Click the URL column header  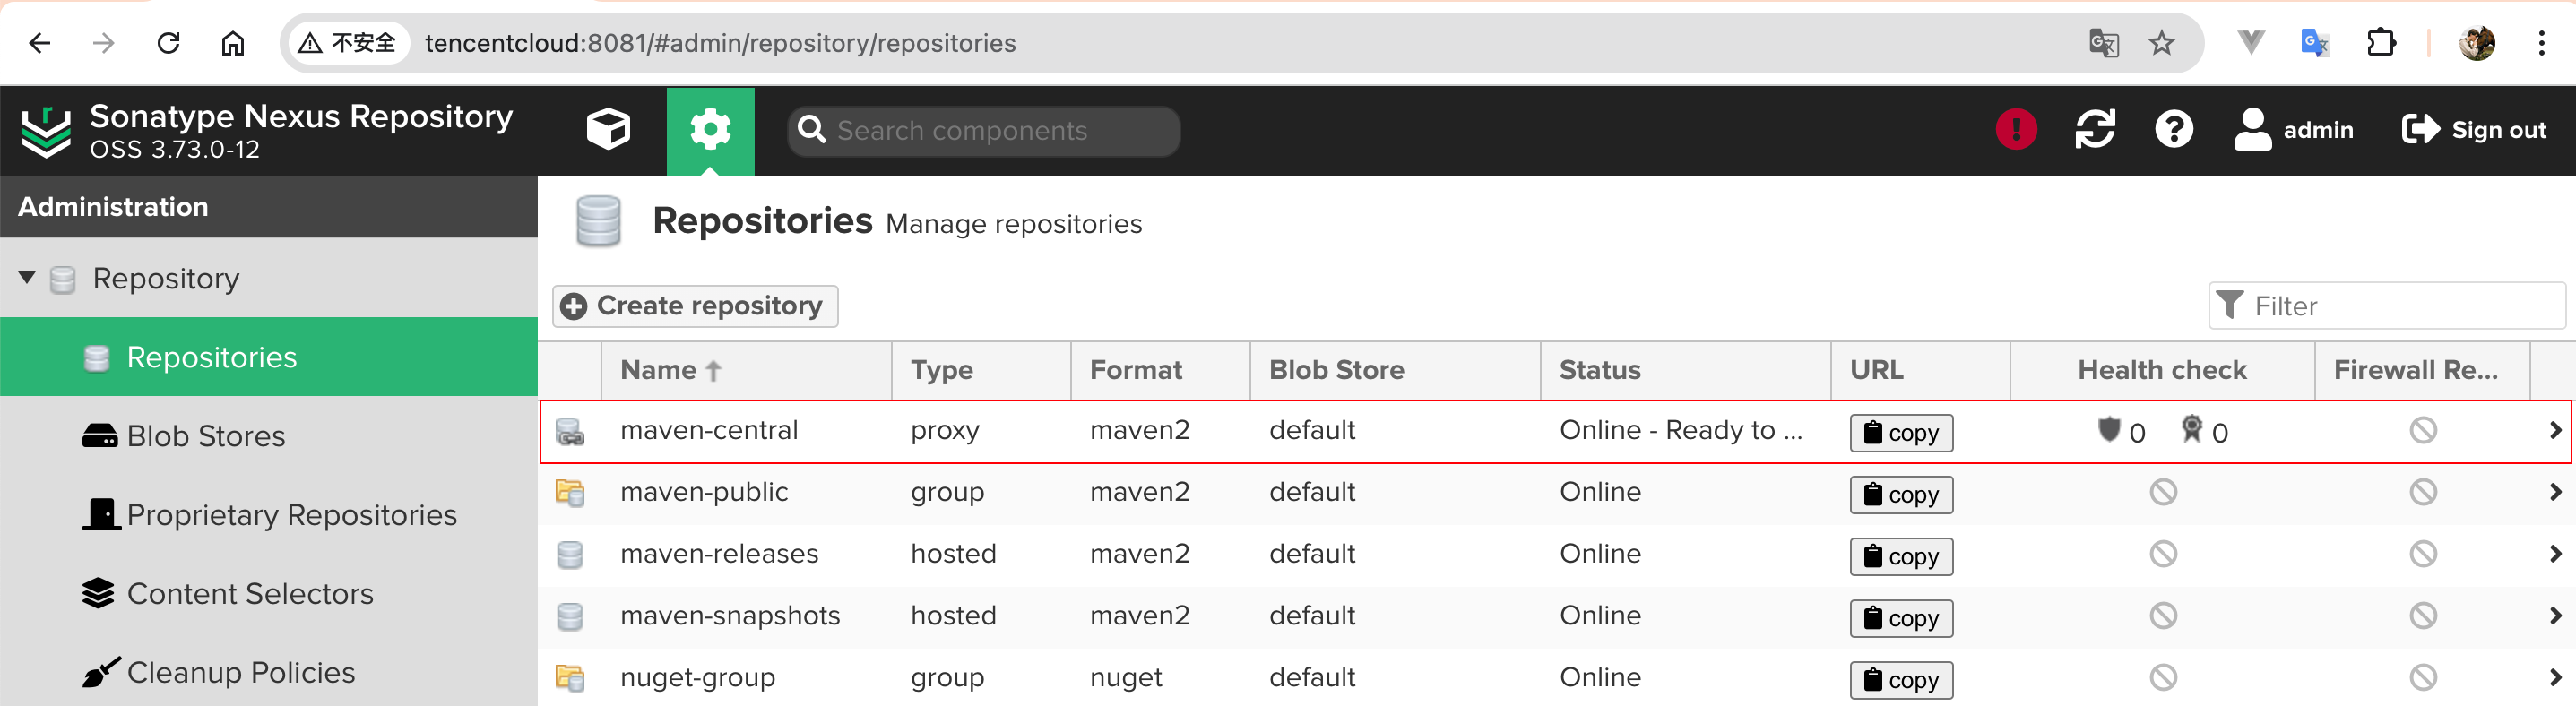[x=1920, y=370]
